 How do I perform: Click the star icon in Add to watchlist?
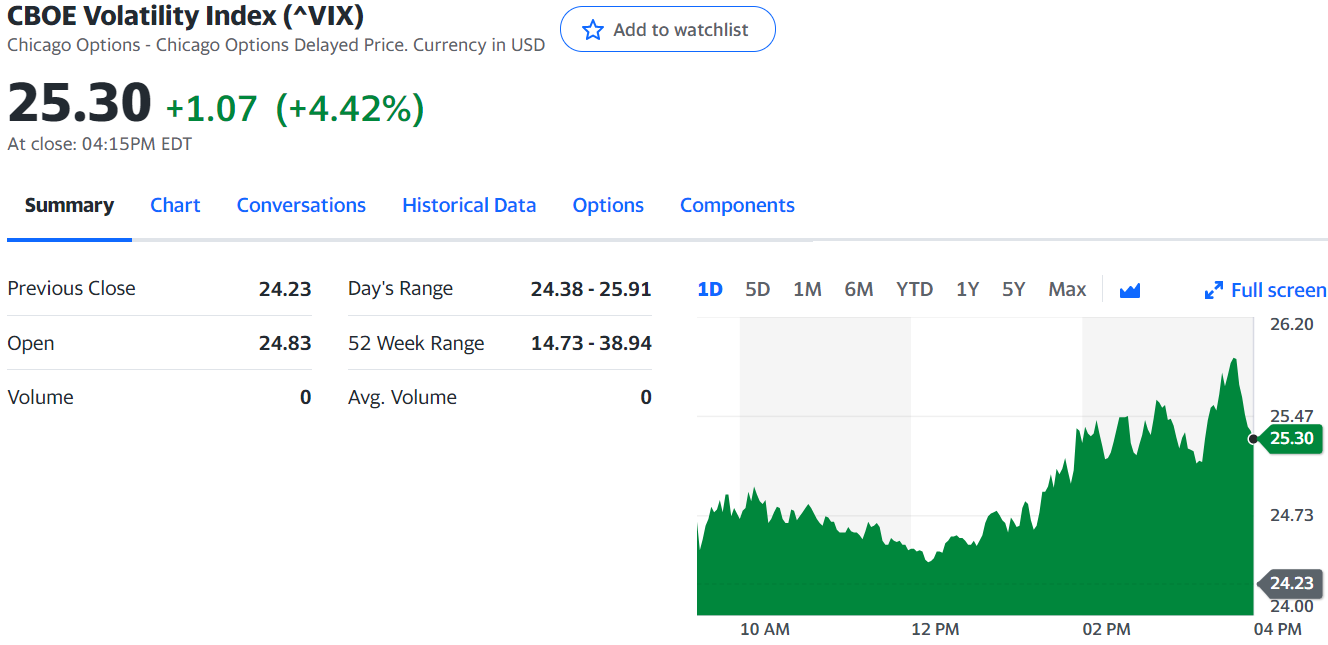593,30
